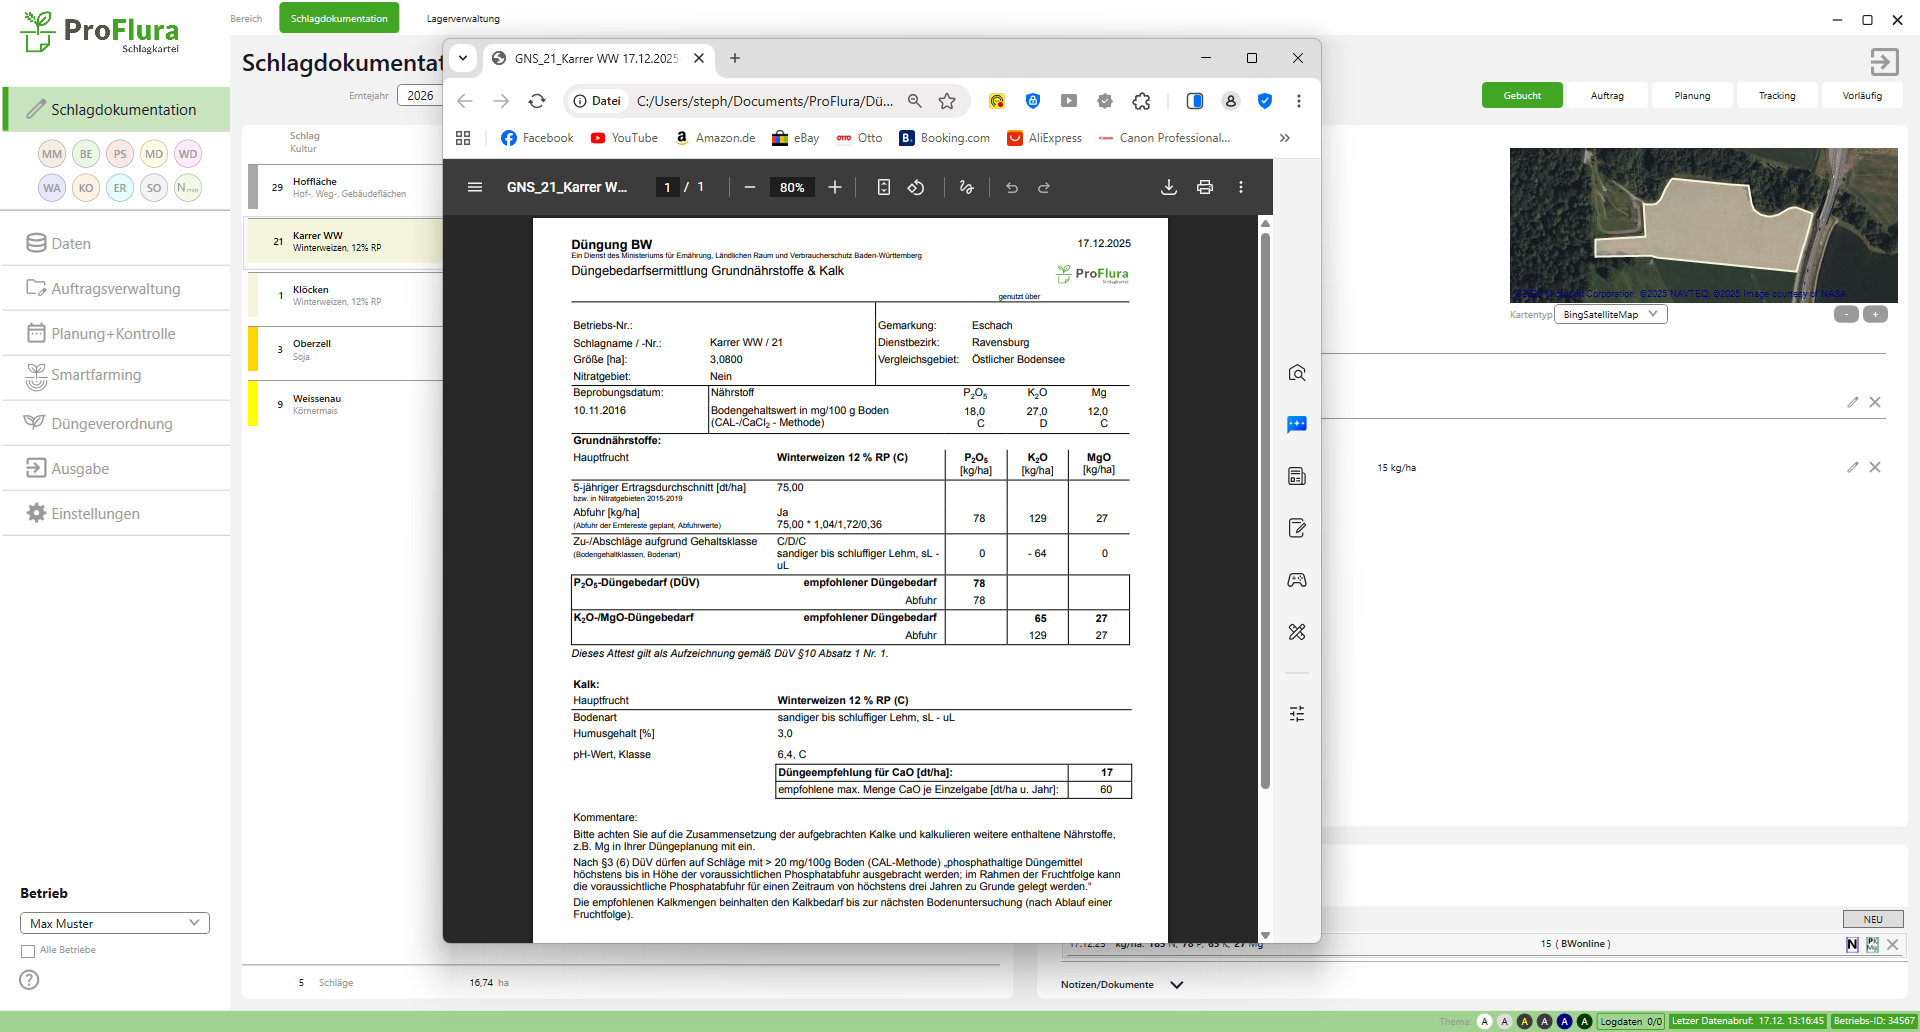Click the NEU button

coord(1873,919)
